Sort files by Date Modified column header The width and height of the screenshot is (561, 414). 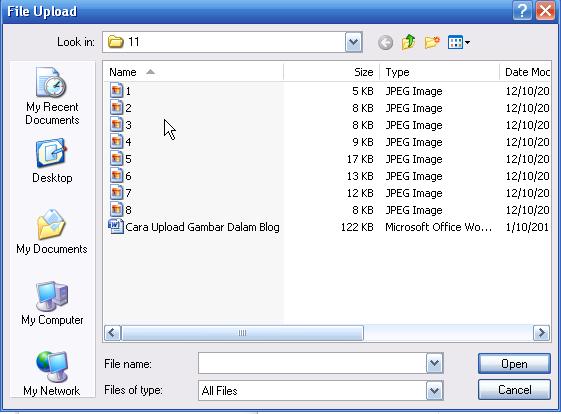point(525,72)
